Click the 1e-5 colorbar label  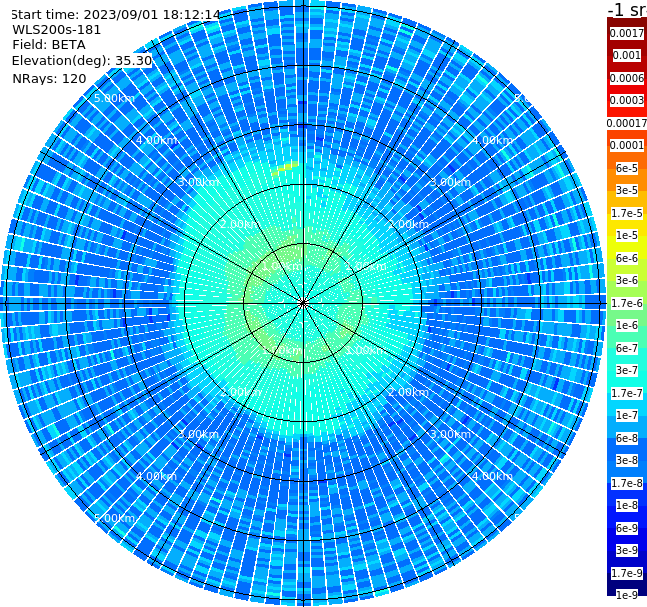[x=627, y=235]
